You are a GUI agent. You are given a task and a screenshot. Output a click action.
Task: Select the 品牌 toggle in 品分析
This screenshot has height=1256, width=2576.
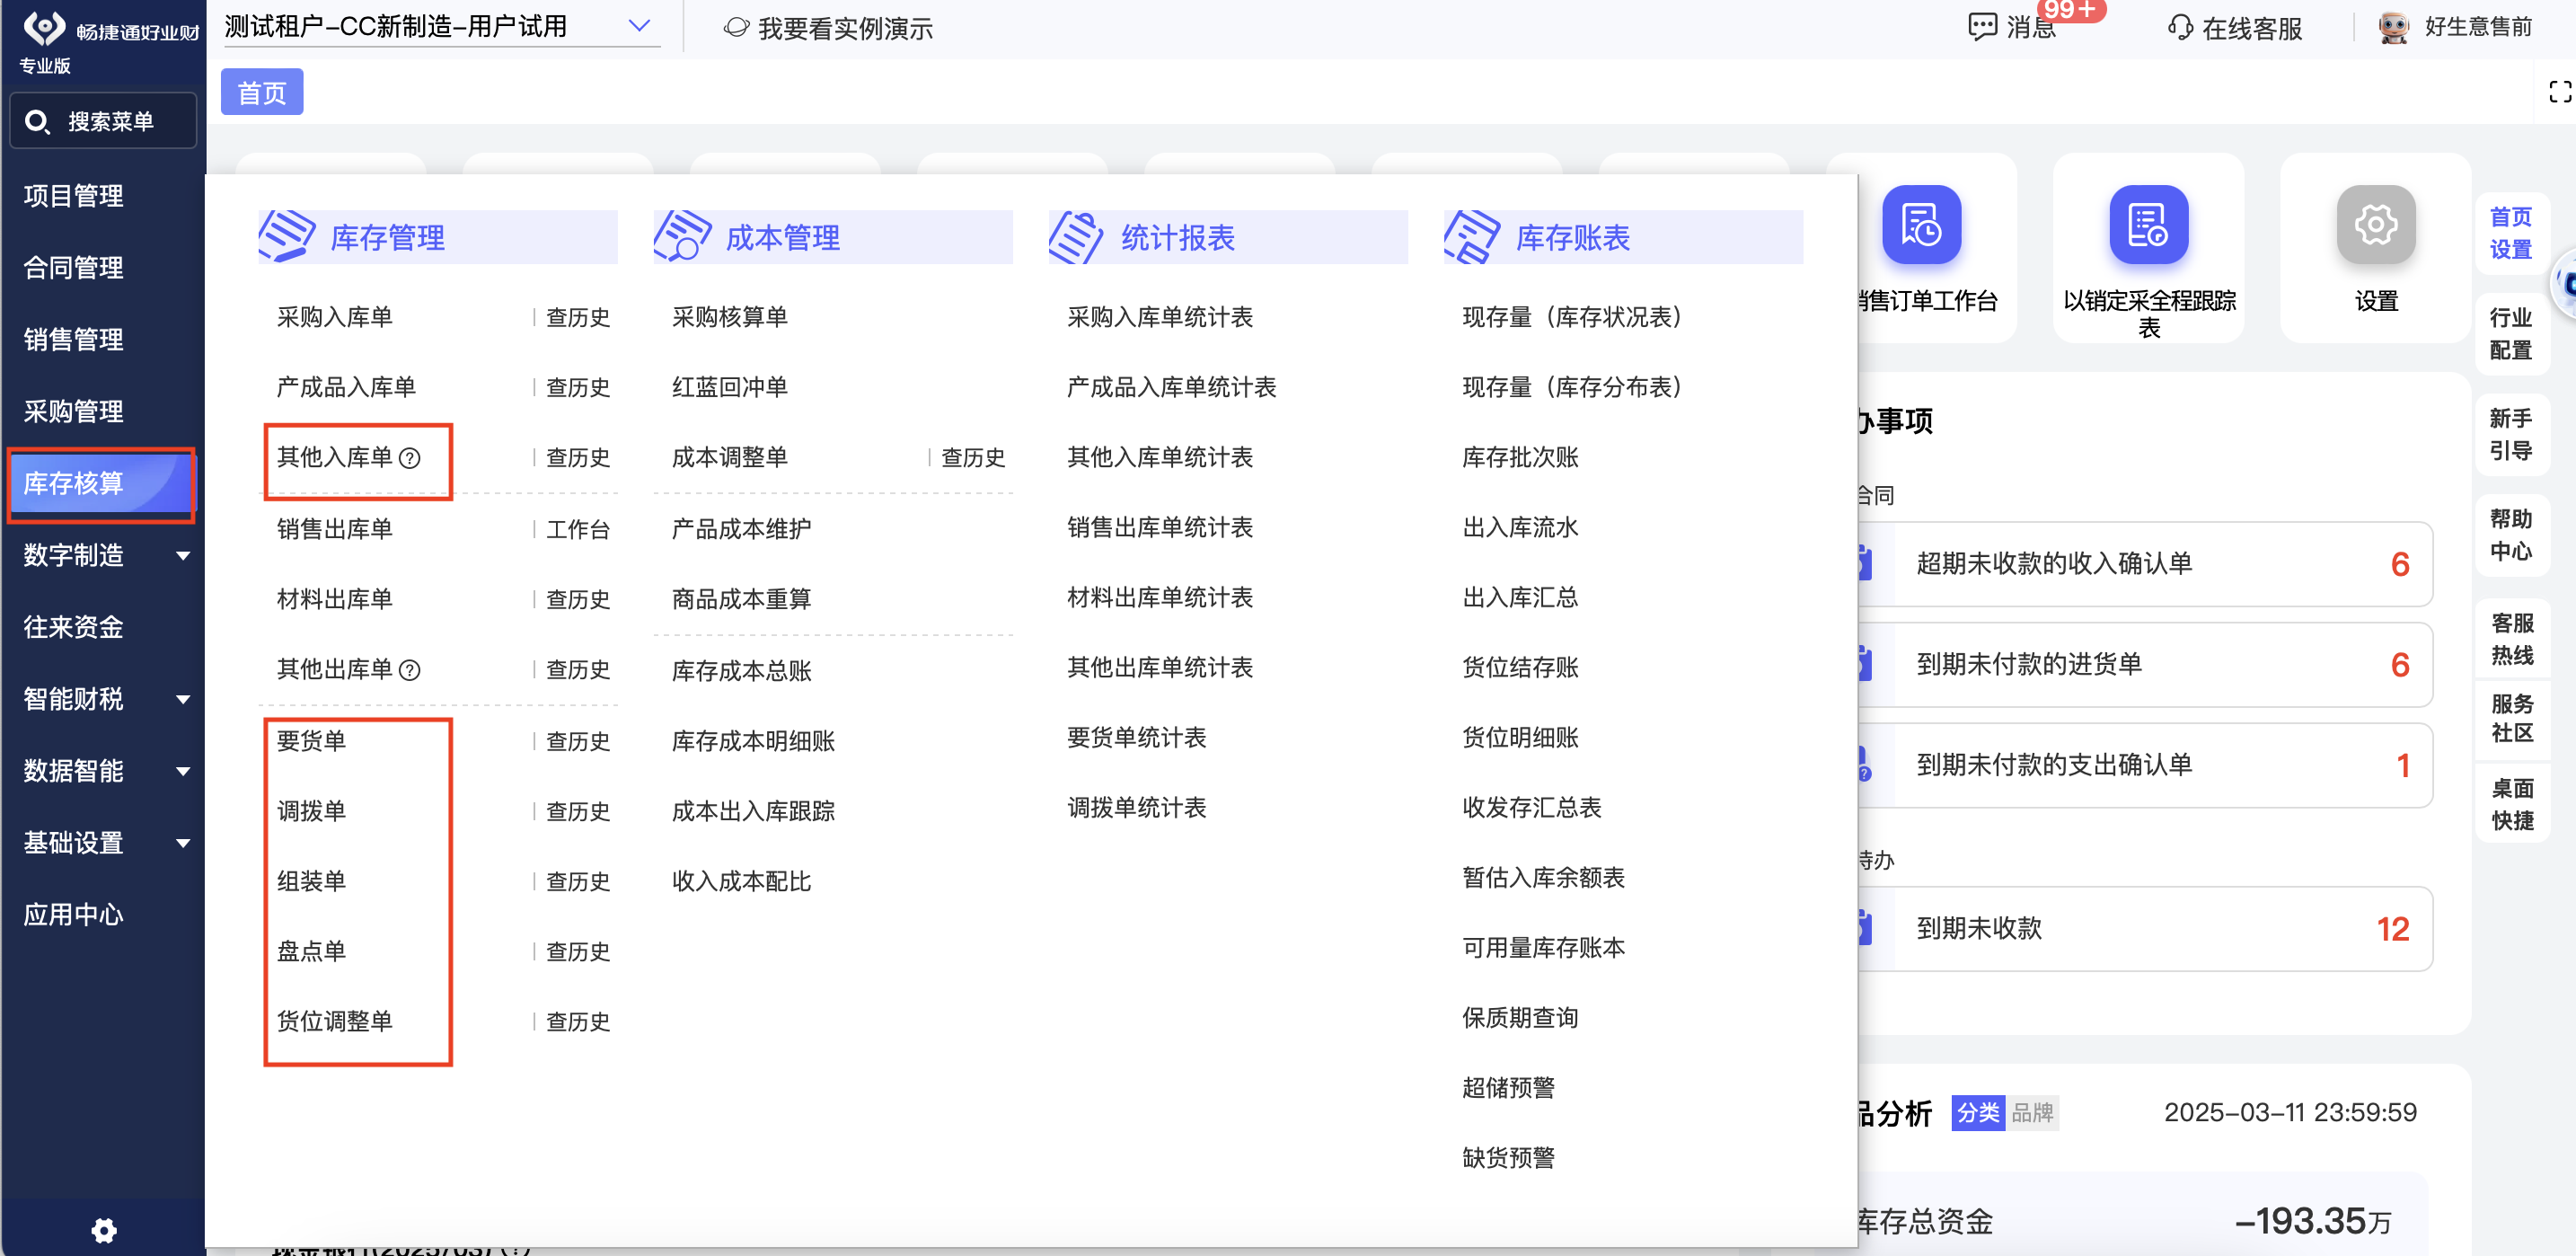pos(2032,1113)
